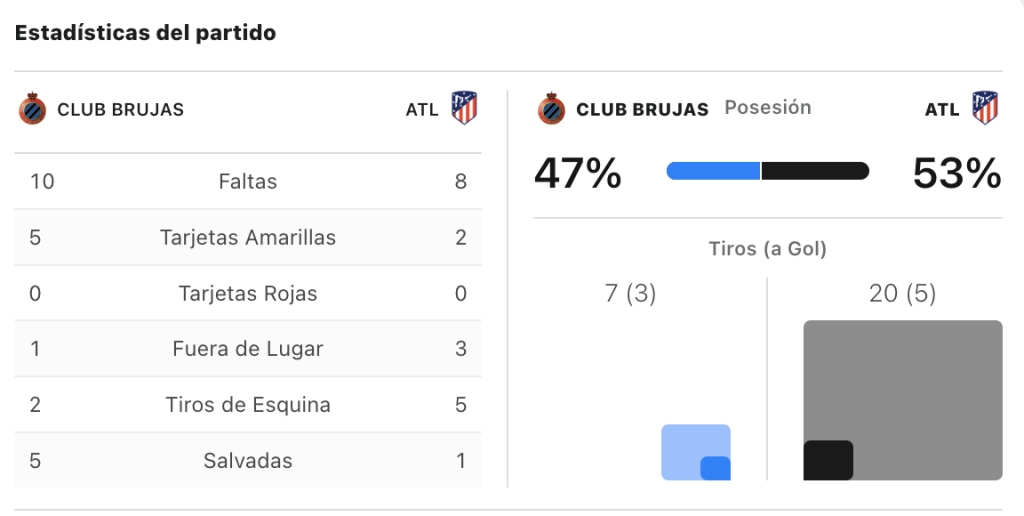Click the 53% possession value
This screenshot has height=516, width=1024.
coord(957,173)
